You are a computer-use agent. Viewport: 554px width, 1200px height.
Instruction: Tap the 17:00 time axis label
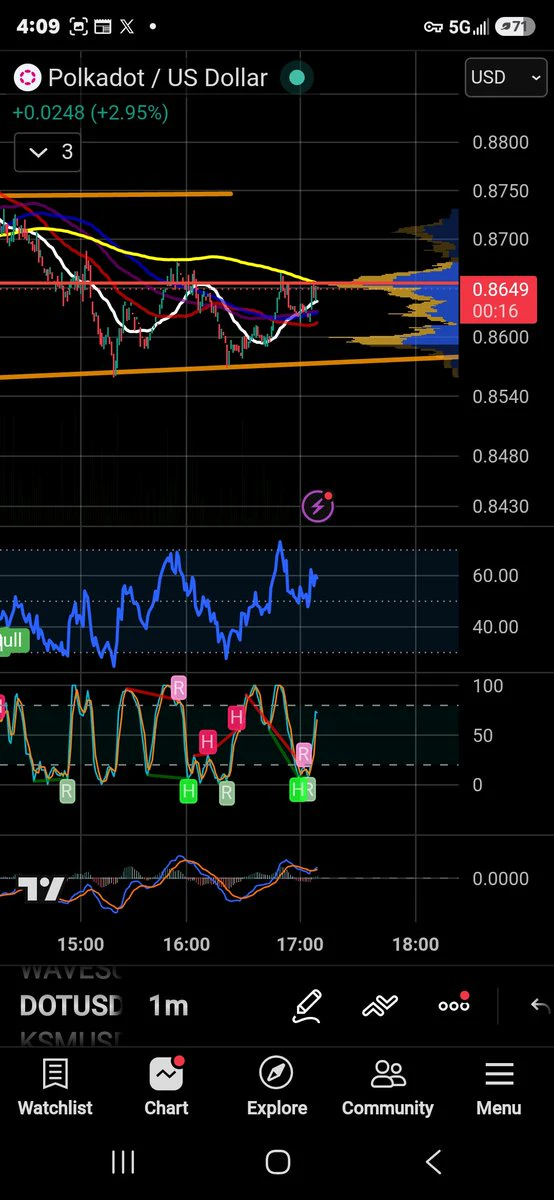click(300, 944)
